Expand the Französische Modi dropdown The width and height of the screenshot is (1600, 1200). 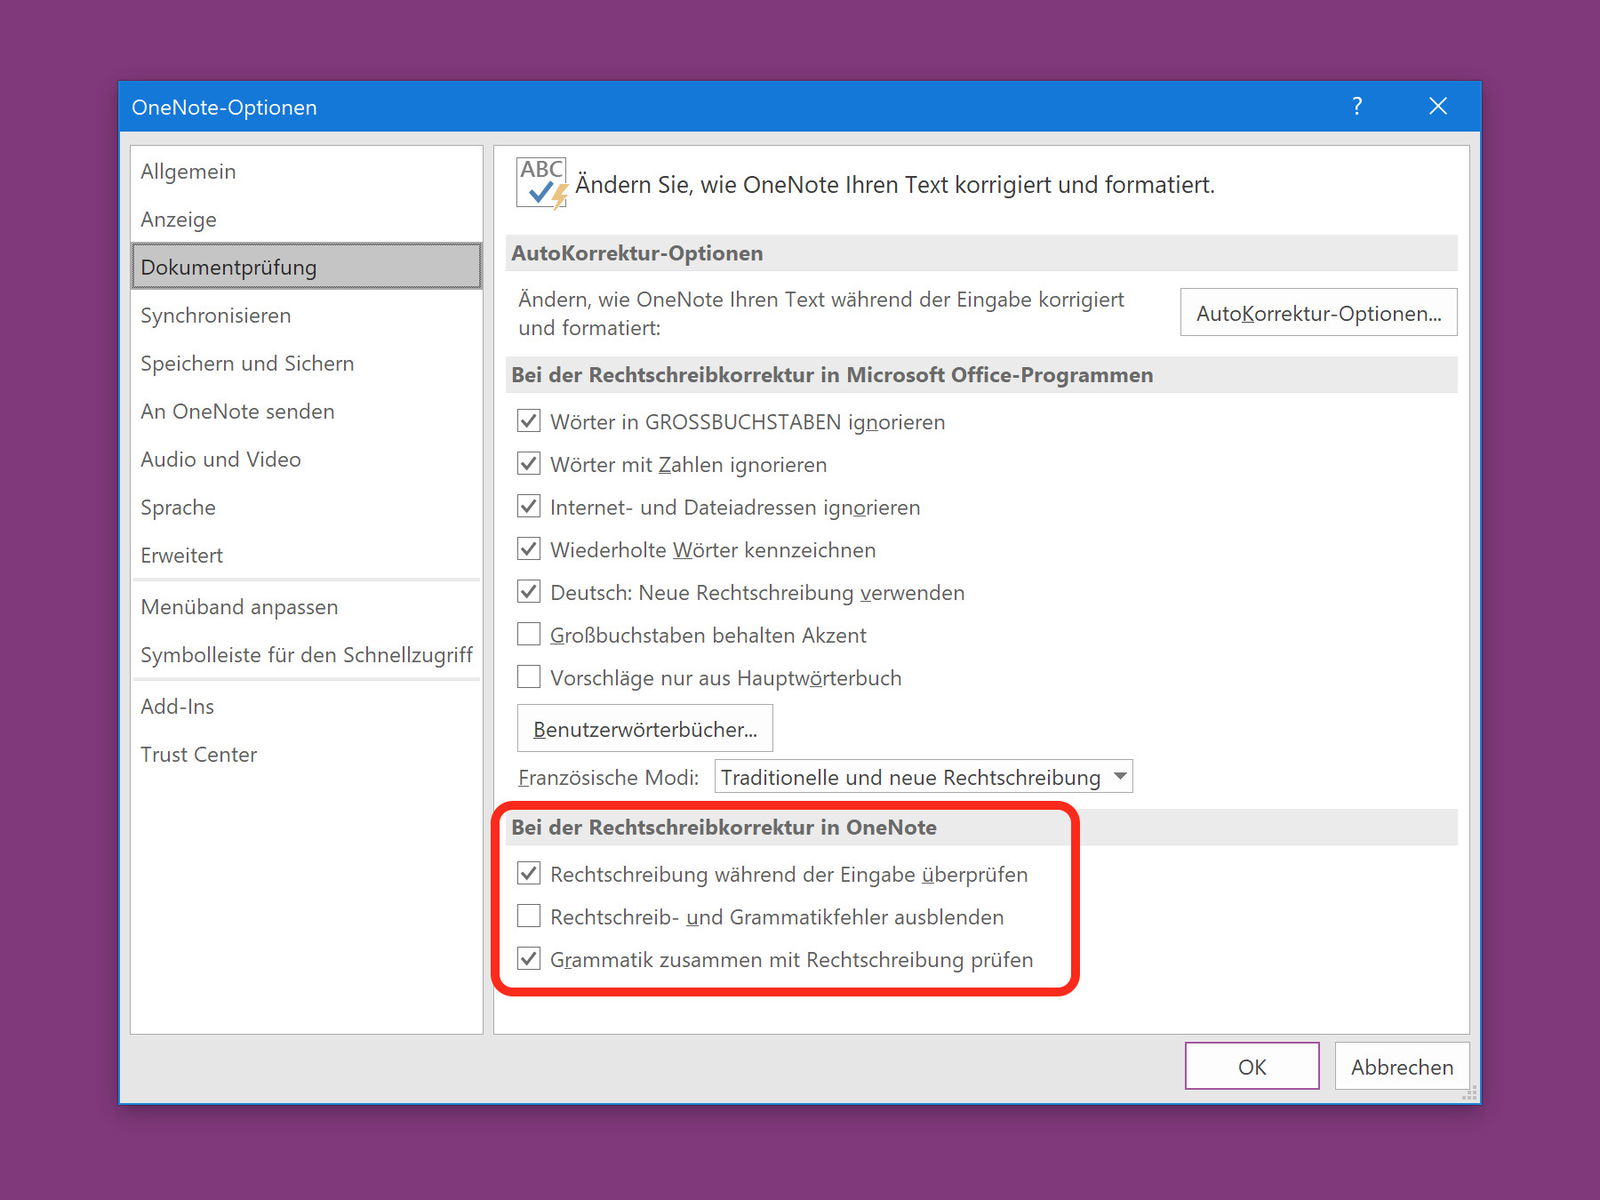coord(923,777)
